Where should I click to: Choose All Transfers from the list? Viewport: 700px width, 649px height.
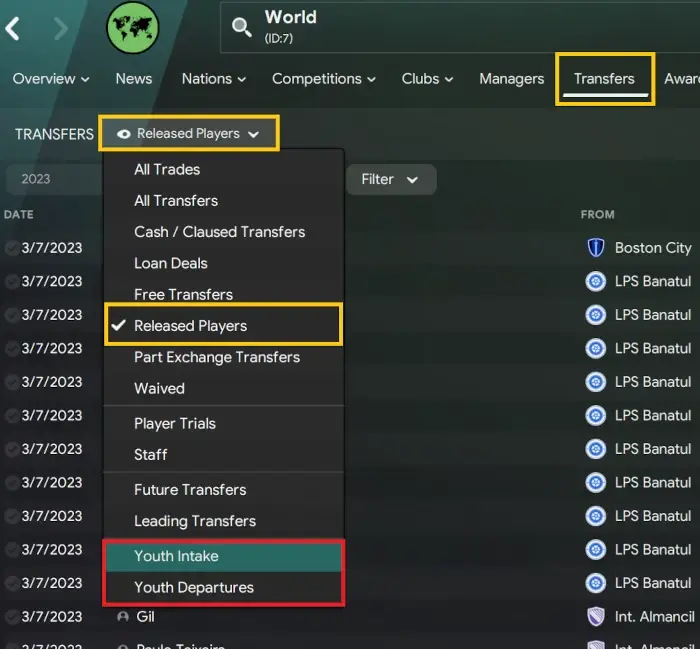[224, 201]
